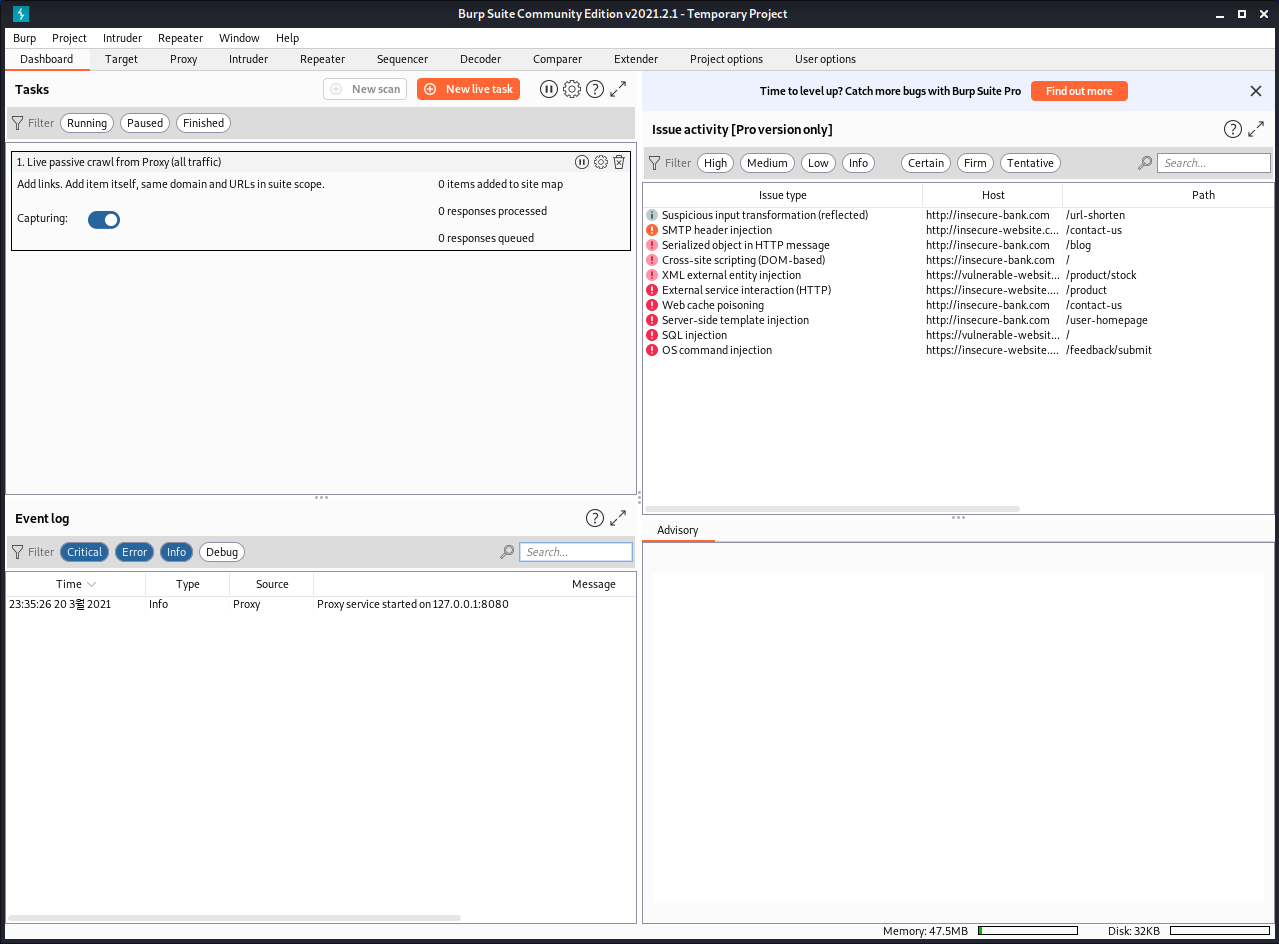Screen dimensions: 1279x944
Task: Switch to the Comparer tab
Action: [x=558, y=59]
